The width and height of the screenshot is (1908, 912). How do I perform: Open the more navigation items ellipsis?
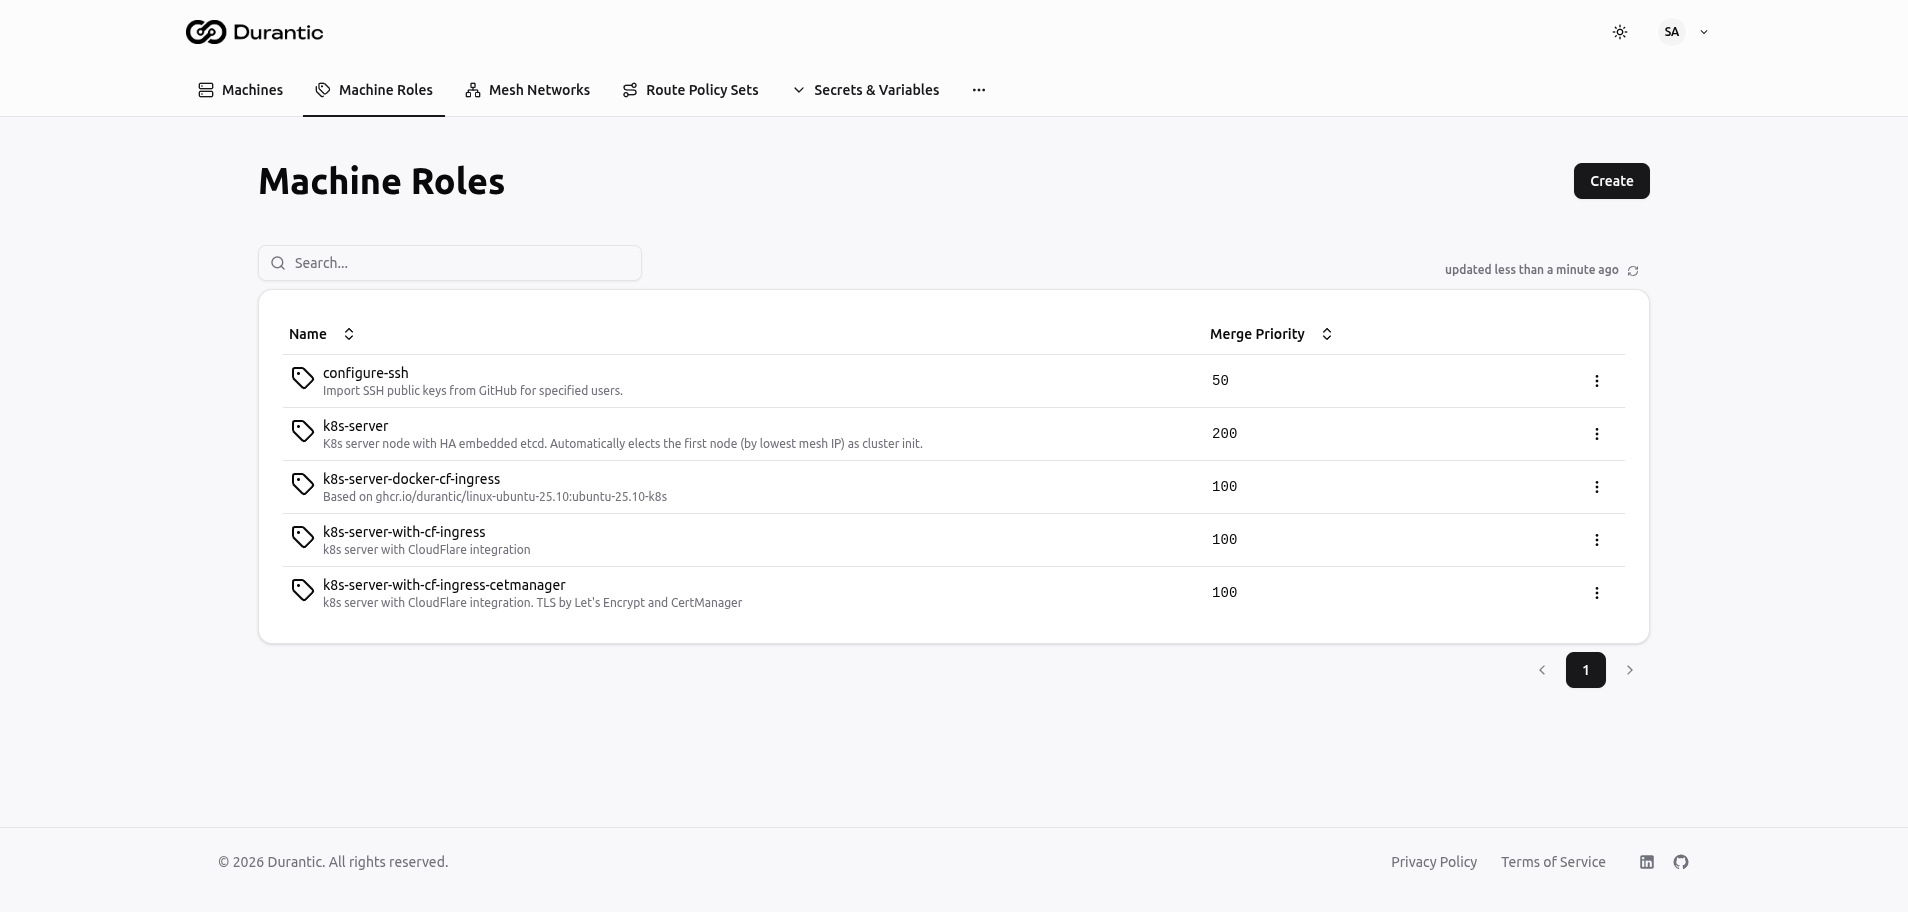(x=979, y=90)
